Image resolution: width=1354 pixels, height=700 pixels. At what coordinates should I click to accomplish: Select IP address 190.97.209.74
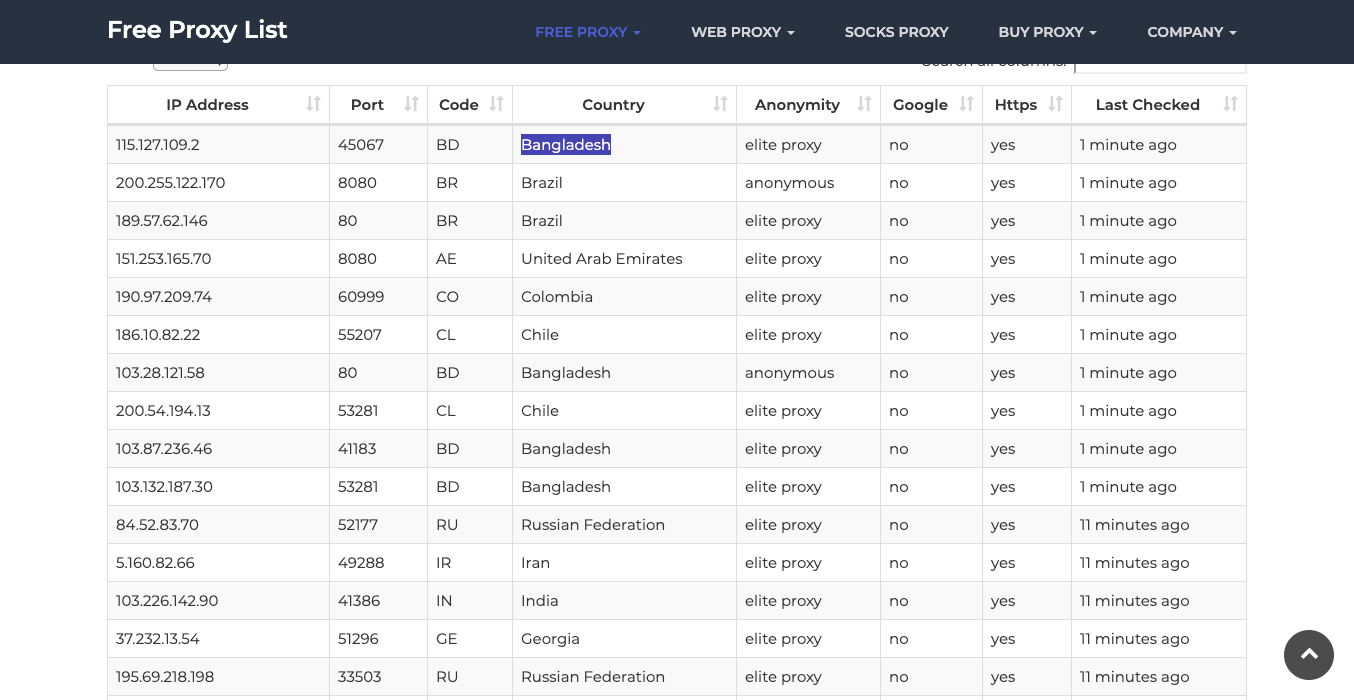164,297
